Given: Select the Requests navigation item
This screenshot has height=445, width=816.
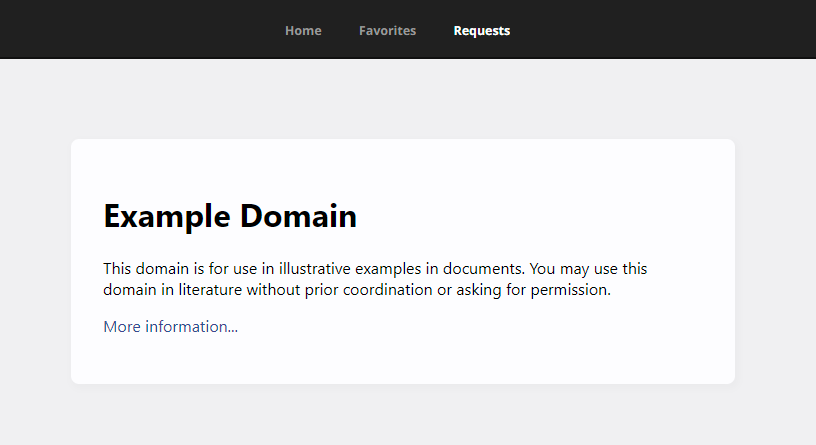Looking at the screenshot, I should (481, 31).
